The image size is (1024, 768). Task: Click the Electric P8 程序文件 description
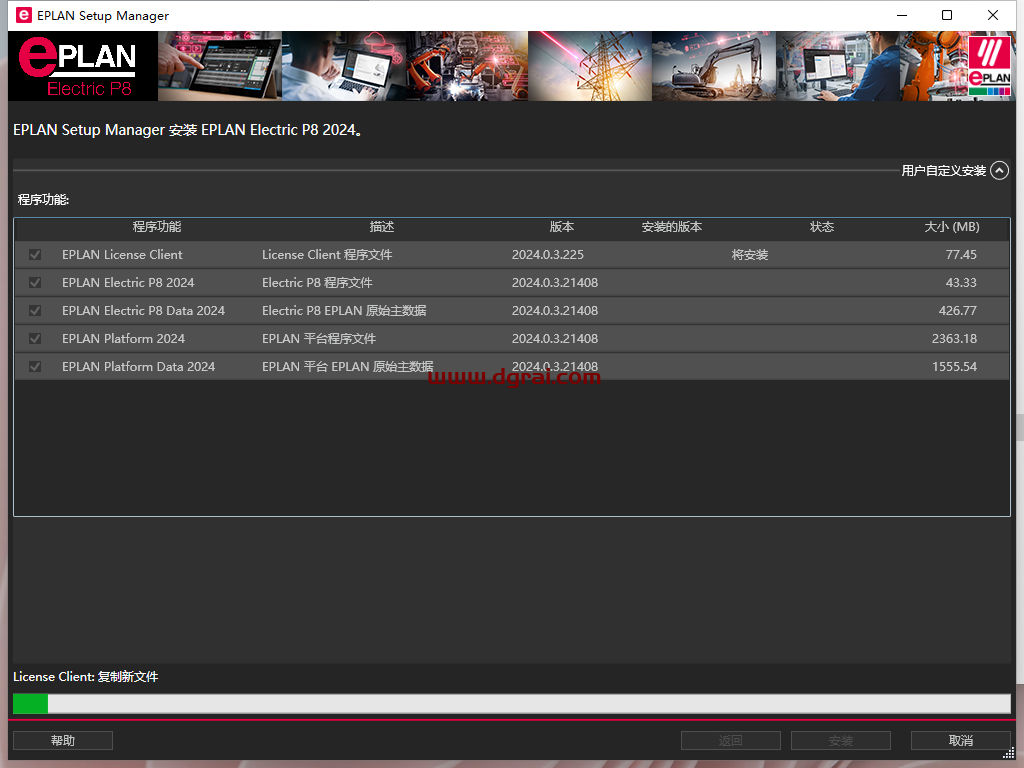click(x=317, y=283)
